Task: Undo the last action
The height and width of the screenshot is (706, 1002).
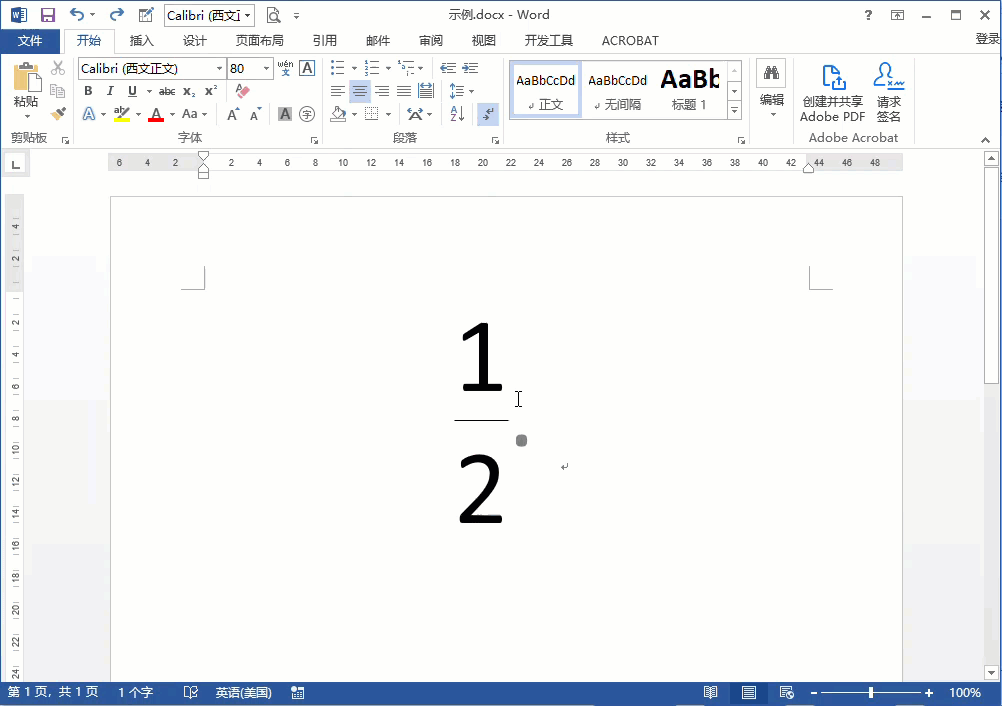Action: pyautogui.click(x=77, y=15)
